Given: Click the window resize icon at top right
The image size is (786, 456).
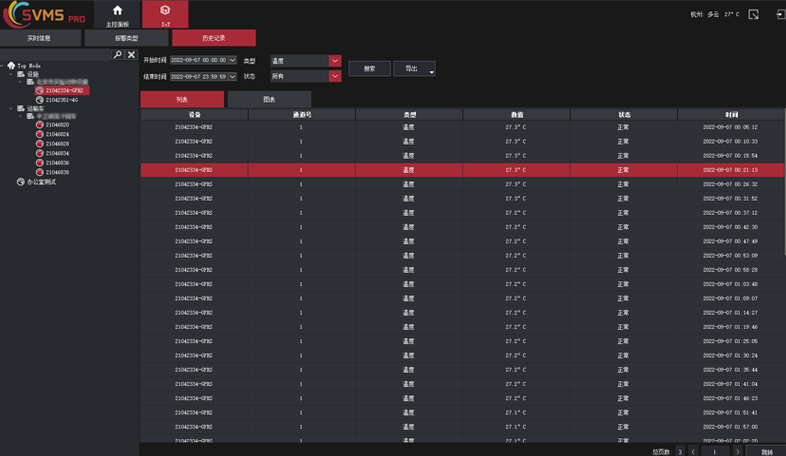Looking at the screenshot, I should pyautogui.click(x=752, y=14).
